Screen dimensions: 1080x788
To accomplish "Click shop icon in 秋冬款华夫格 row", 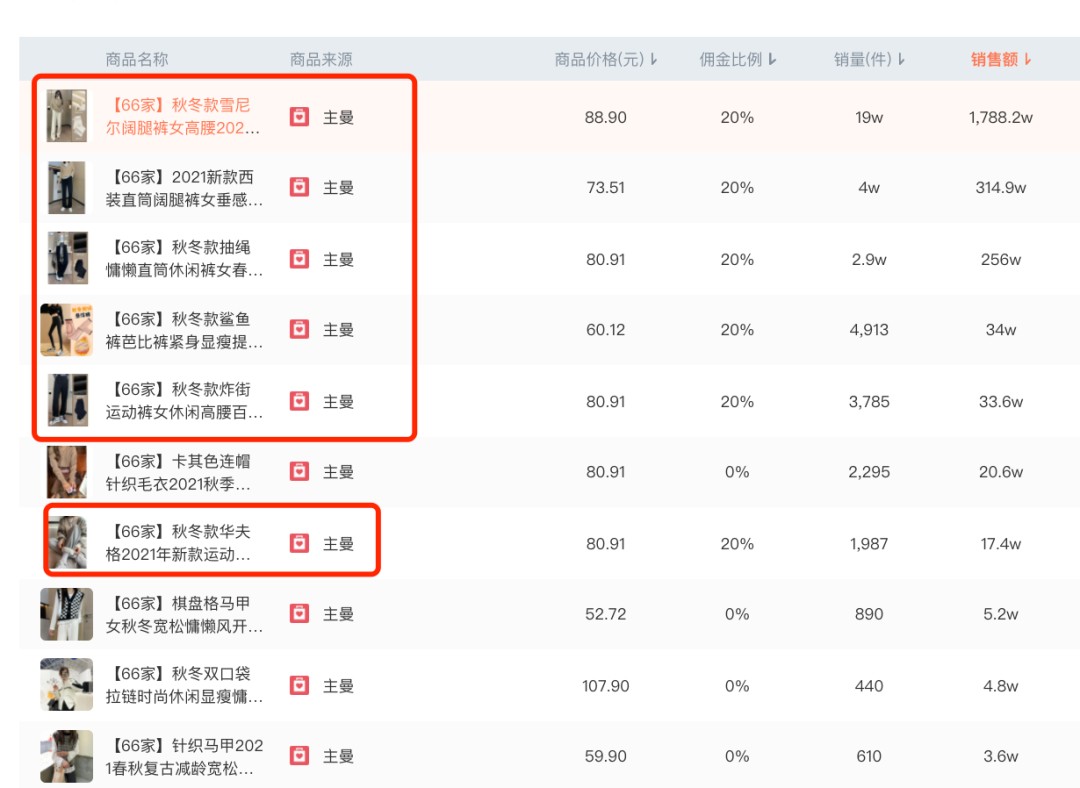I will pos(299,543).
